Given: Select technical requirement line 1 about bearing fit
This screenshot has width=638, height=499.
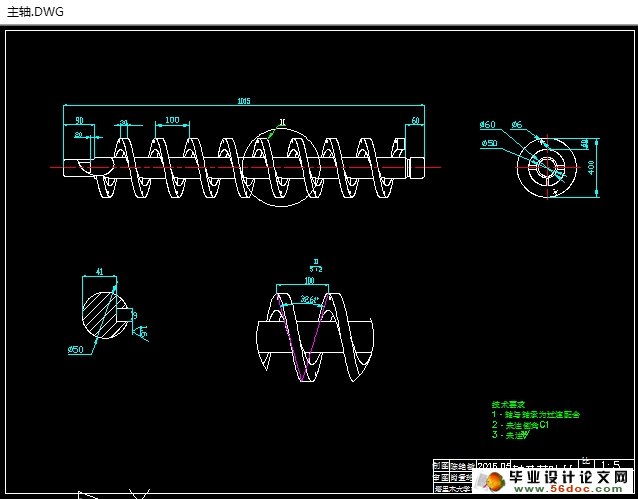Looking at the screenshot, I should coord(535,415).
